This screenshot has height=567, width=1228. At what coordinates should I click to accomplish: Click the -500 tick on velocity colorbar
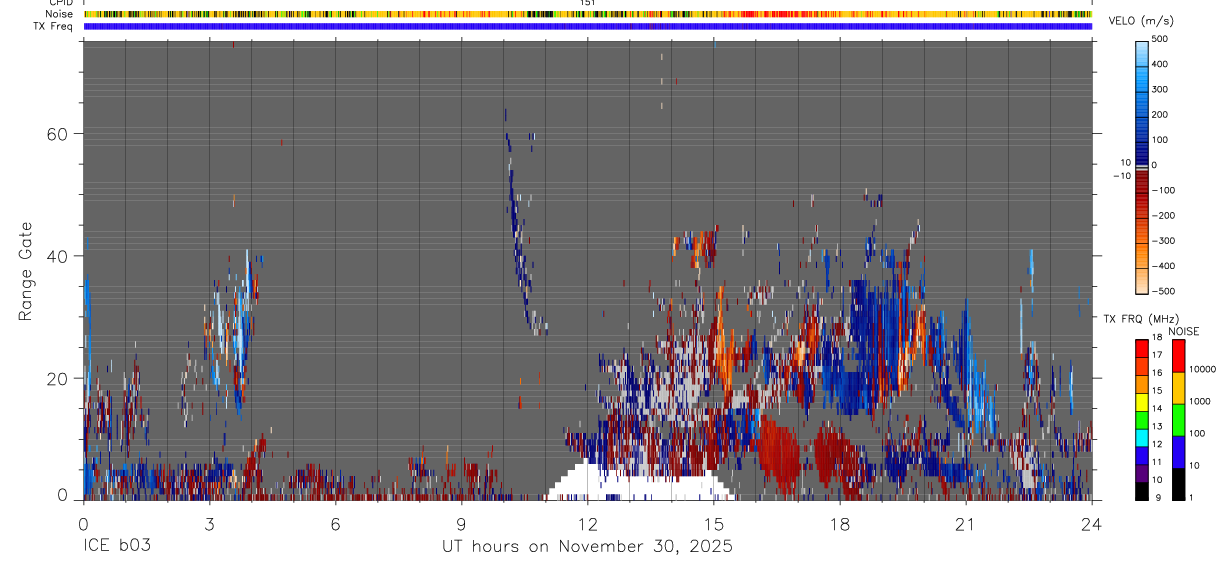[1163, 291]
